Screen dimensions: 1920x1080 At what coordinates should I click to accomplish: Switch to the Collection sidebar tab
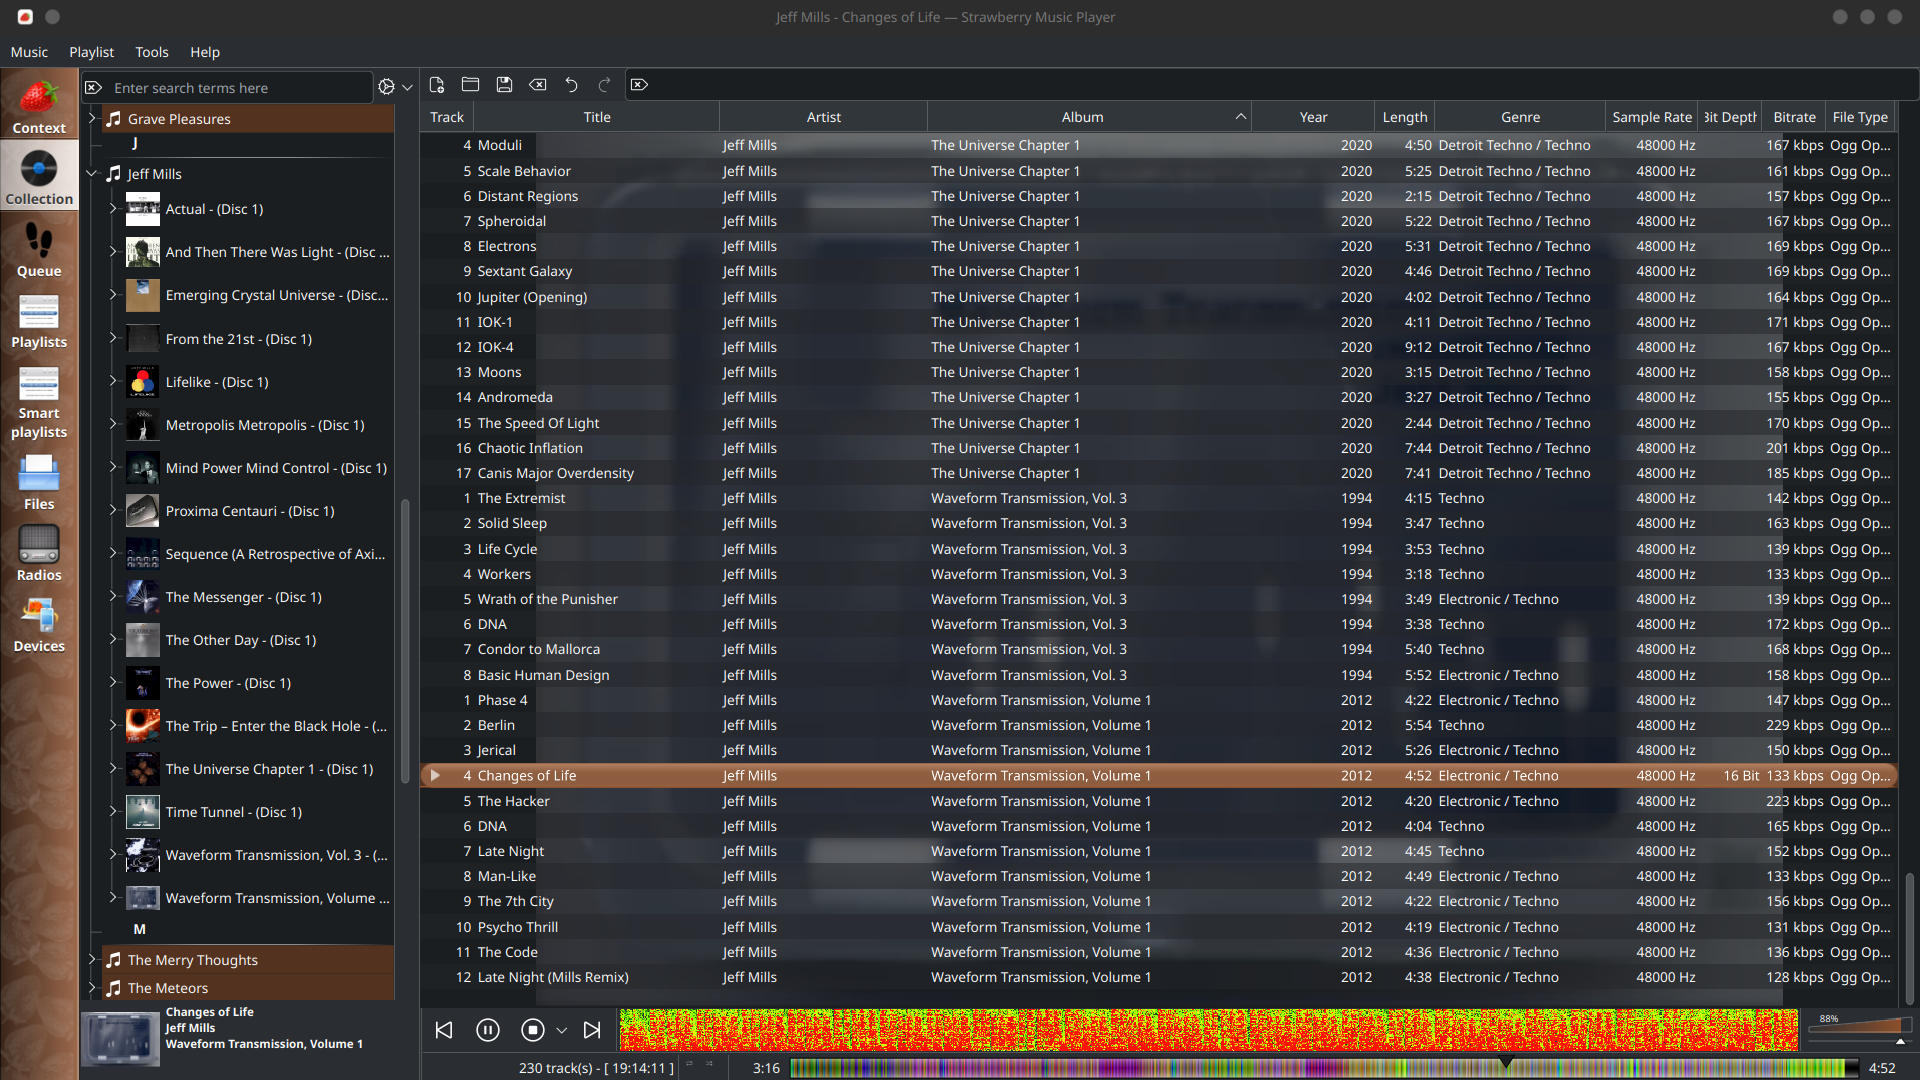pyautogui.click(x=39, y=176)
